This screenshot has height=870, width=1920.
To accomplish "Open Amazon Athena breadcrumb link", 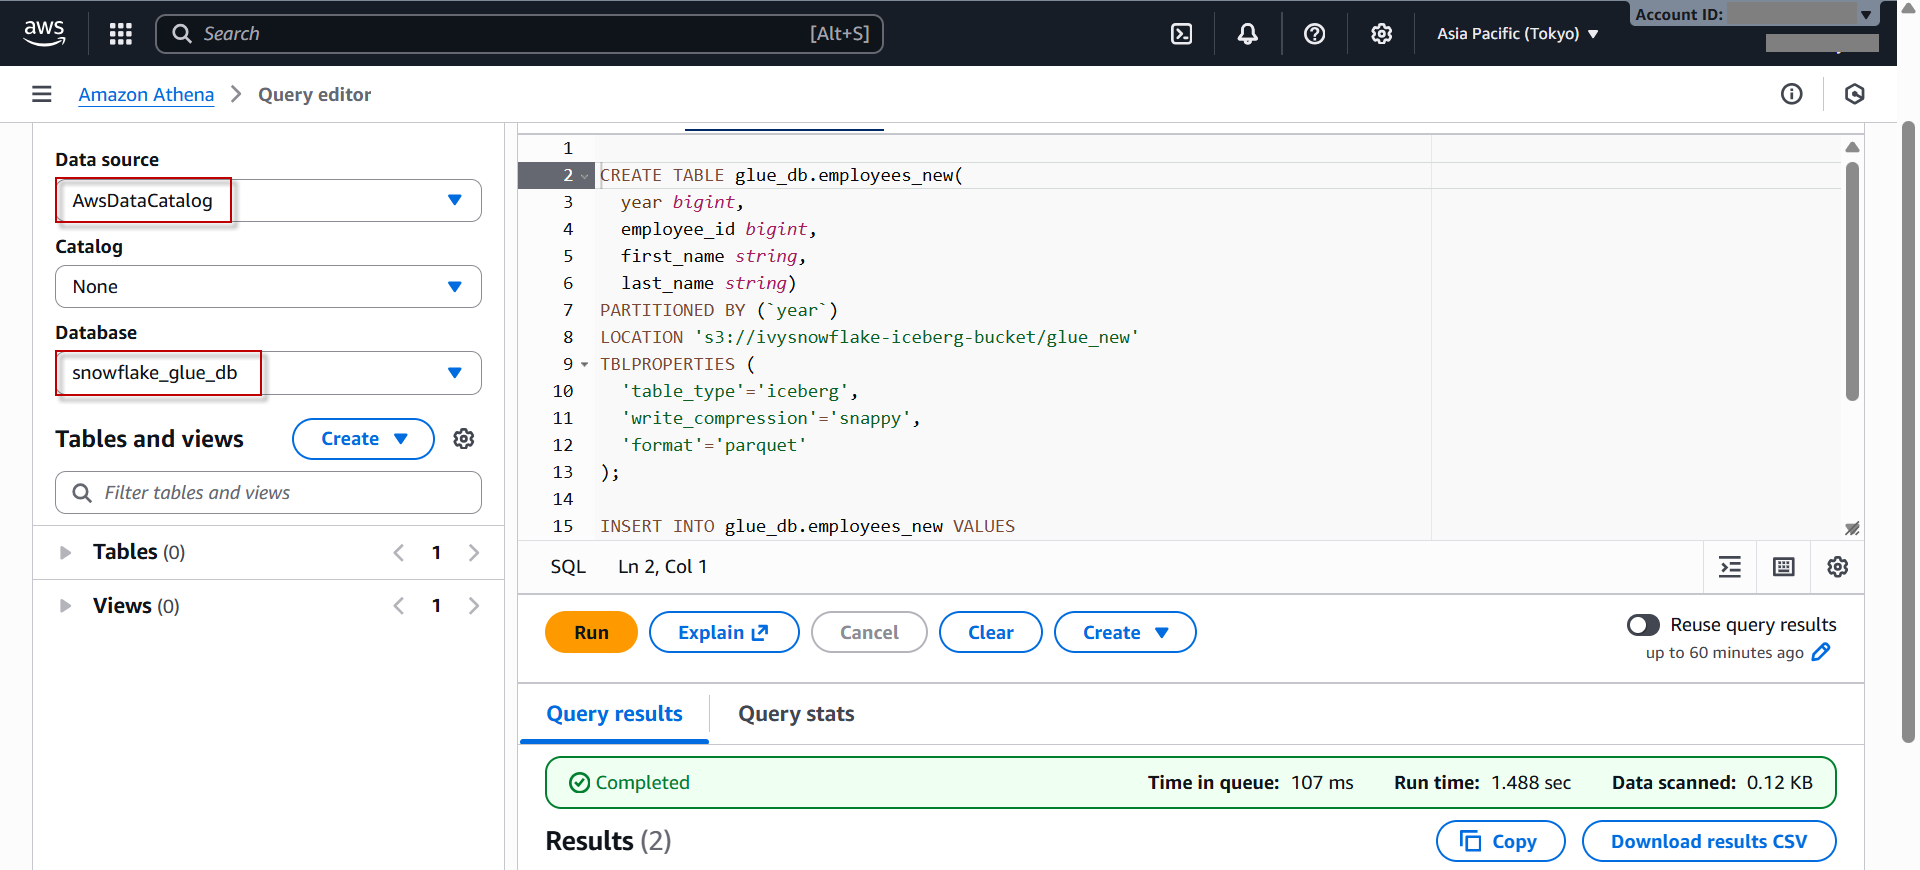I will pyautogui.click(x=146, y=94).
